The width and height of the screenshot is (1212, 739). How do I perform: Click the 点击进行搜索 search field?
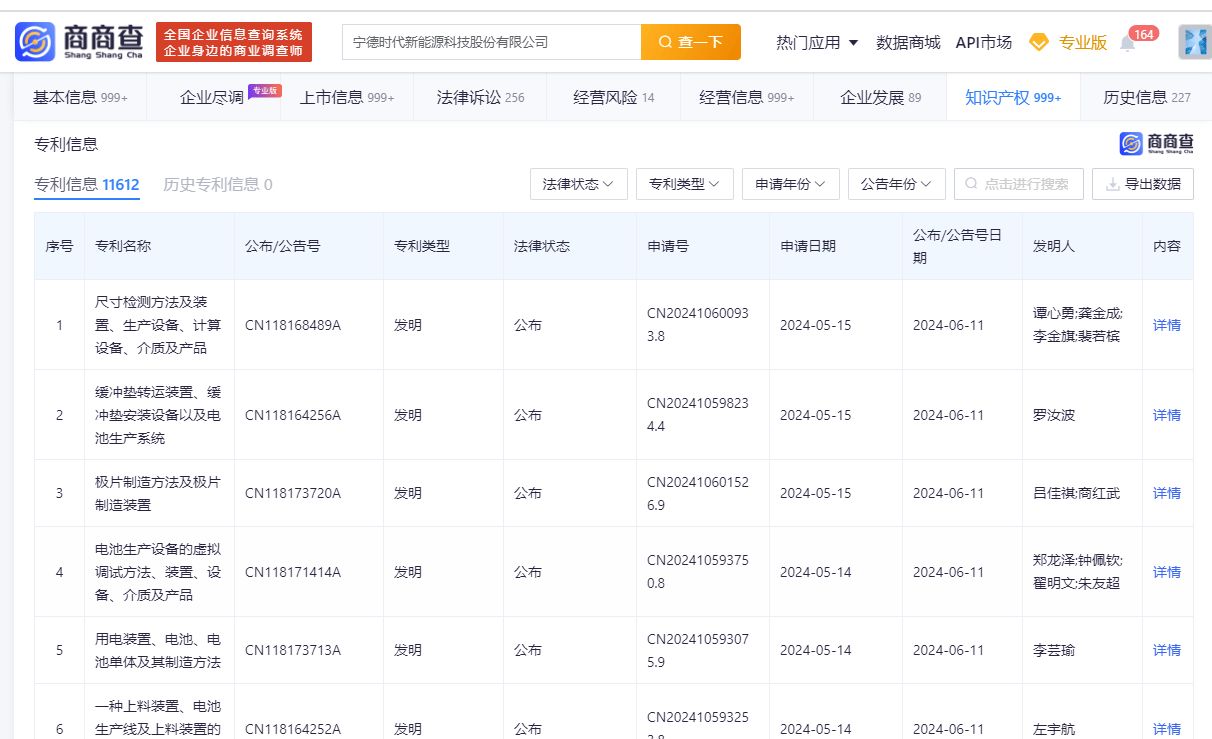tap(1019, 184)
